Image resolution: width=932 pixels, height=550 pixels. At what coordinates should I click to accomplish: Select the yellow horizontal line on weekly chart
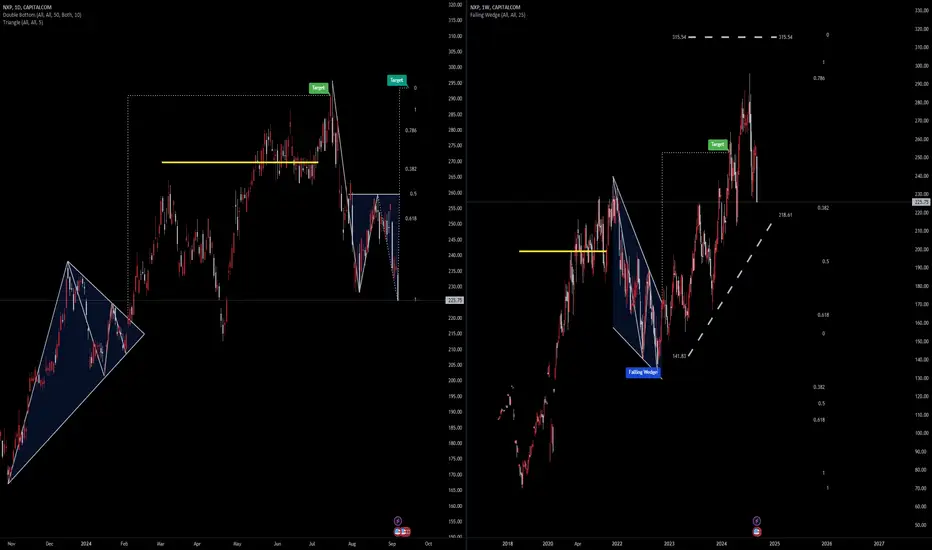(x=562, y=251)
